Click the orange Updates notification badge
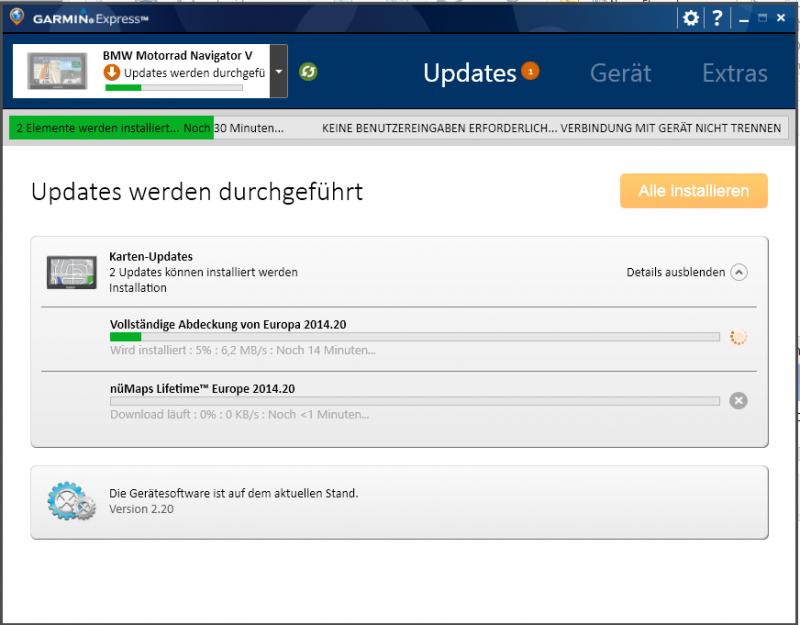 pyautogui.click(x=530, y=71)
